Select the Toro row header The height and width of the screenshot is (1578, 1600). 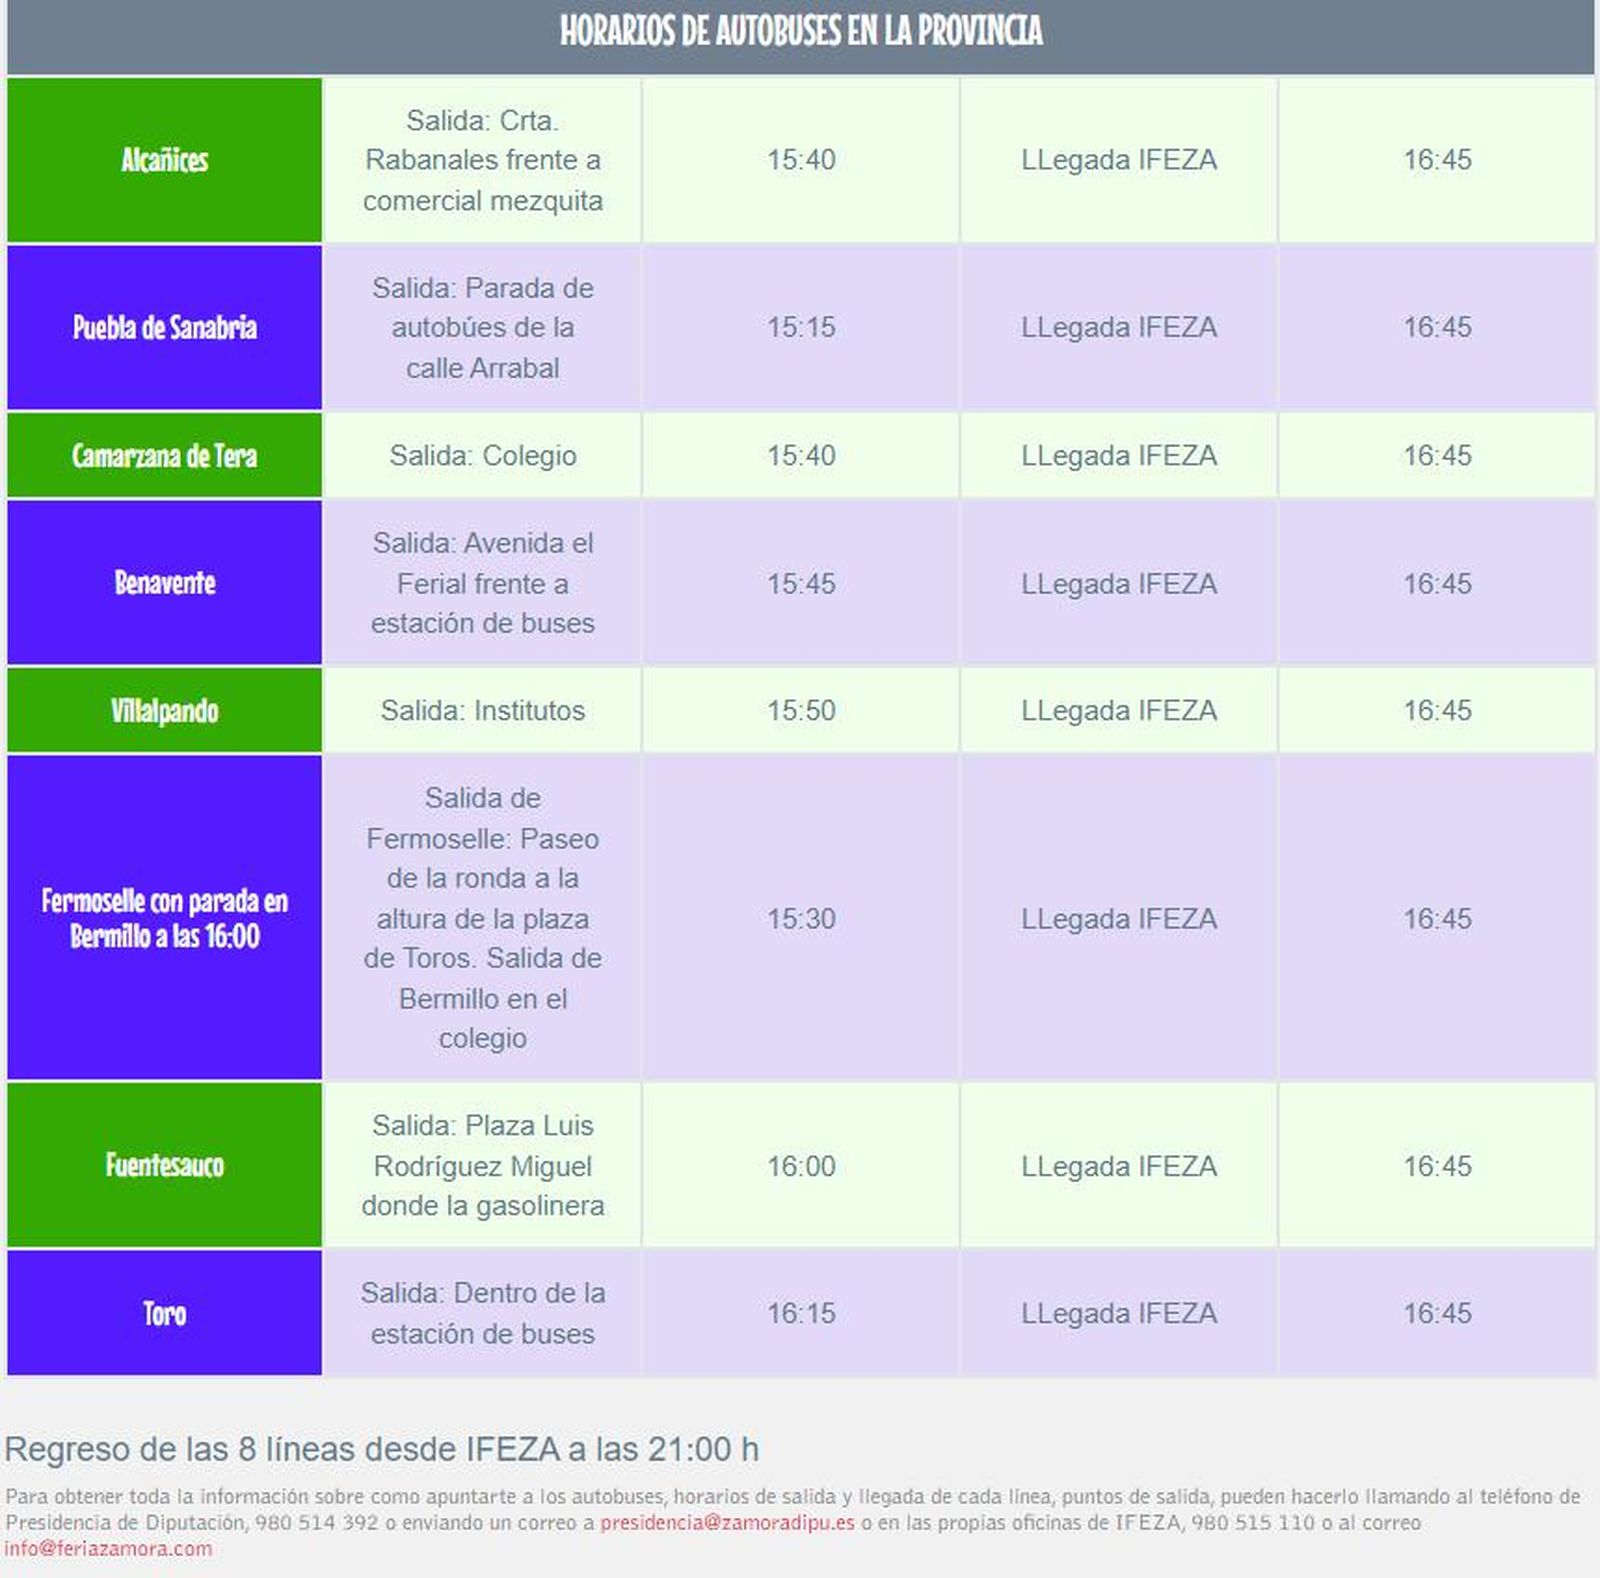[163, 1313]
